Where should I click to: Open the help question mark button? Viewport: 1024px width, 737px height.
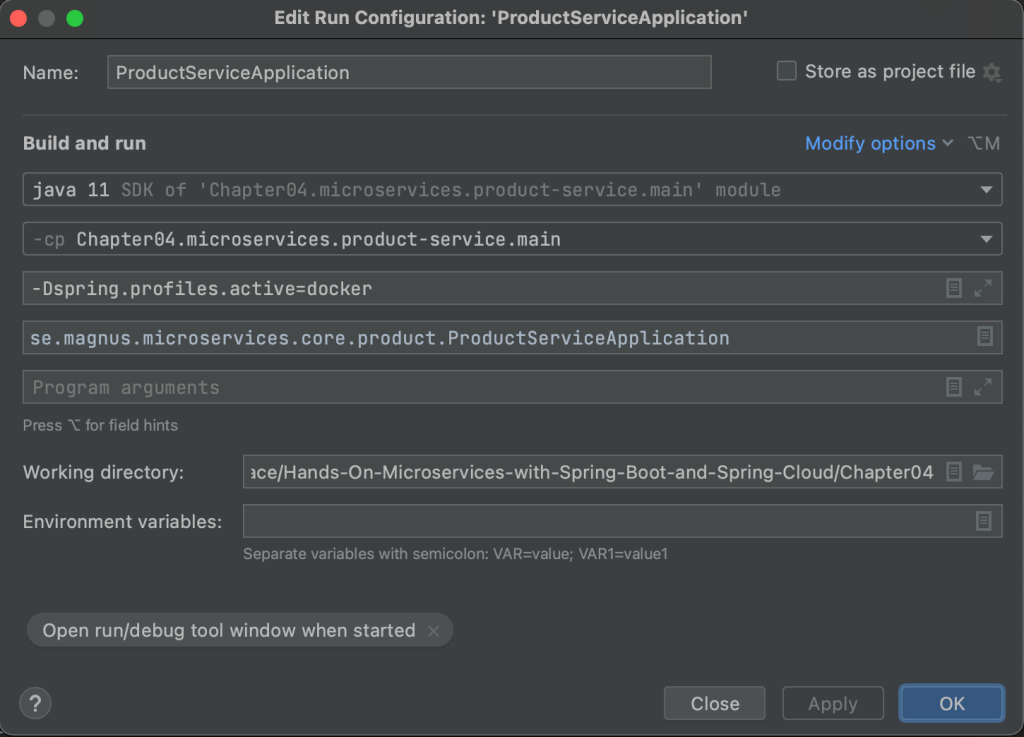click(x=35, y=703)
